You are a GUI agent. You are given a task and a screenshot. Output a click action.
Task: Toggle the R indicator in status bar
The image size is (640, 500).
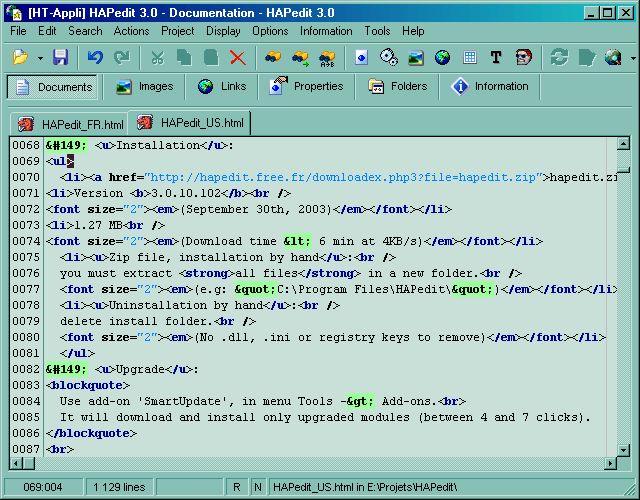tap(237, 487)
